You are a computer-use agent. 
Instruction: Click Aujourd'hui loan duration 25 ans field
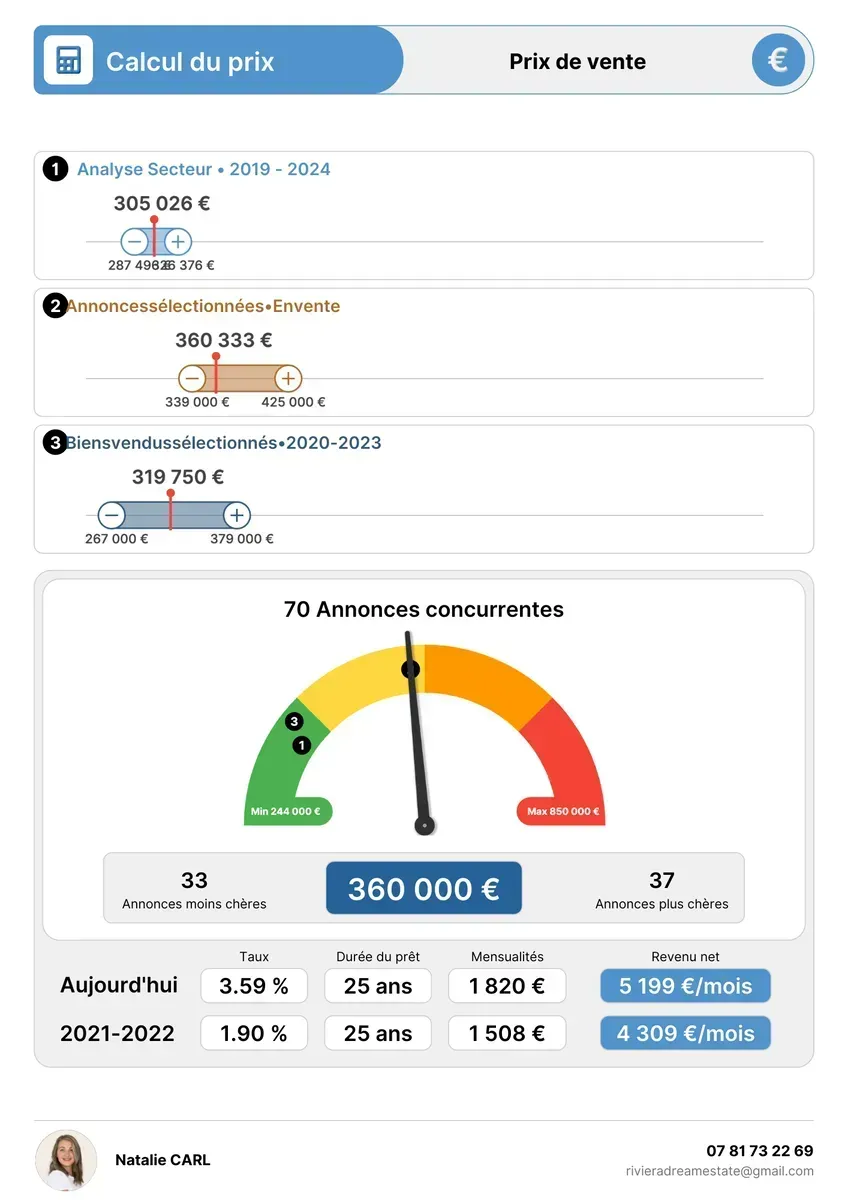378,986
